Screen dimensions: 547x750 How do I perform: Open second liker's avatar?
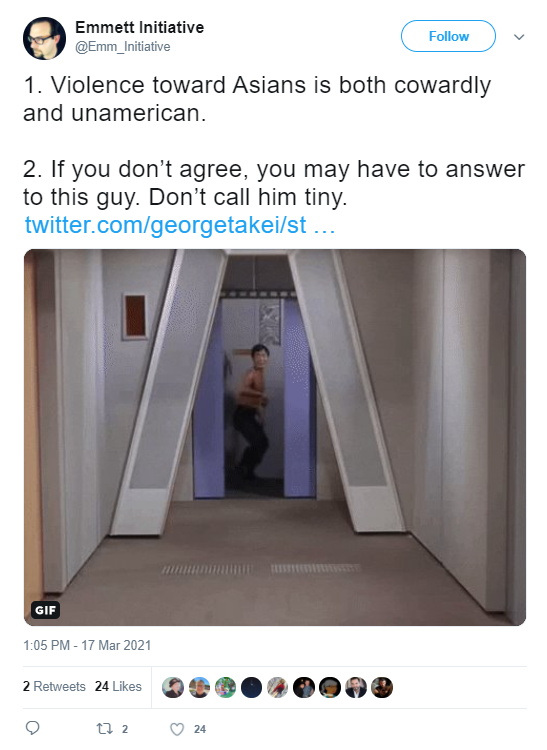click(199, 687)
